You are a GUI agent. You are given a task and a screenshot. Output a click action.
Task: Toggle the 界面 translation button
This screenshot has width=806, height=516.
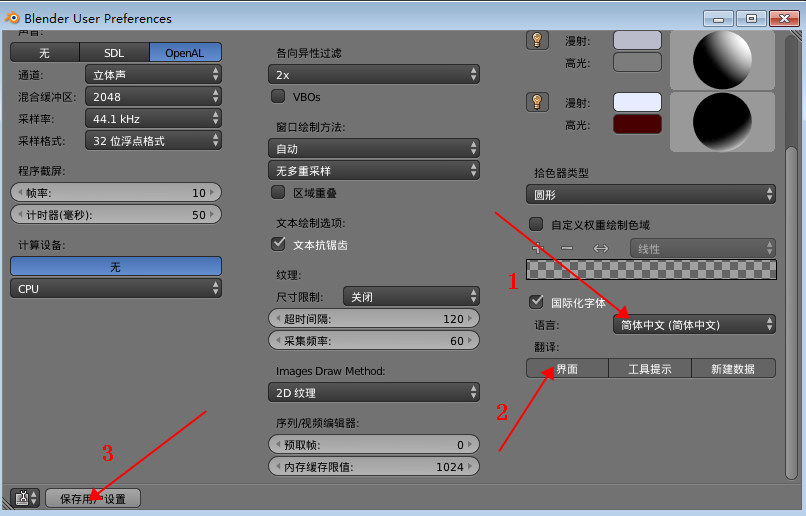coord(567,369)
